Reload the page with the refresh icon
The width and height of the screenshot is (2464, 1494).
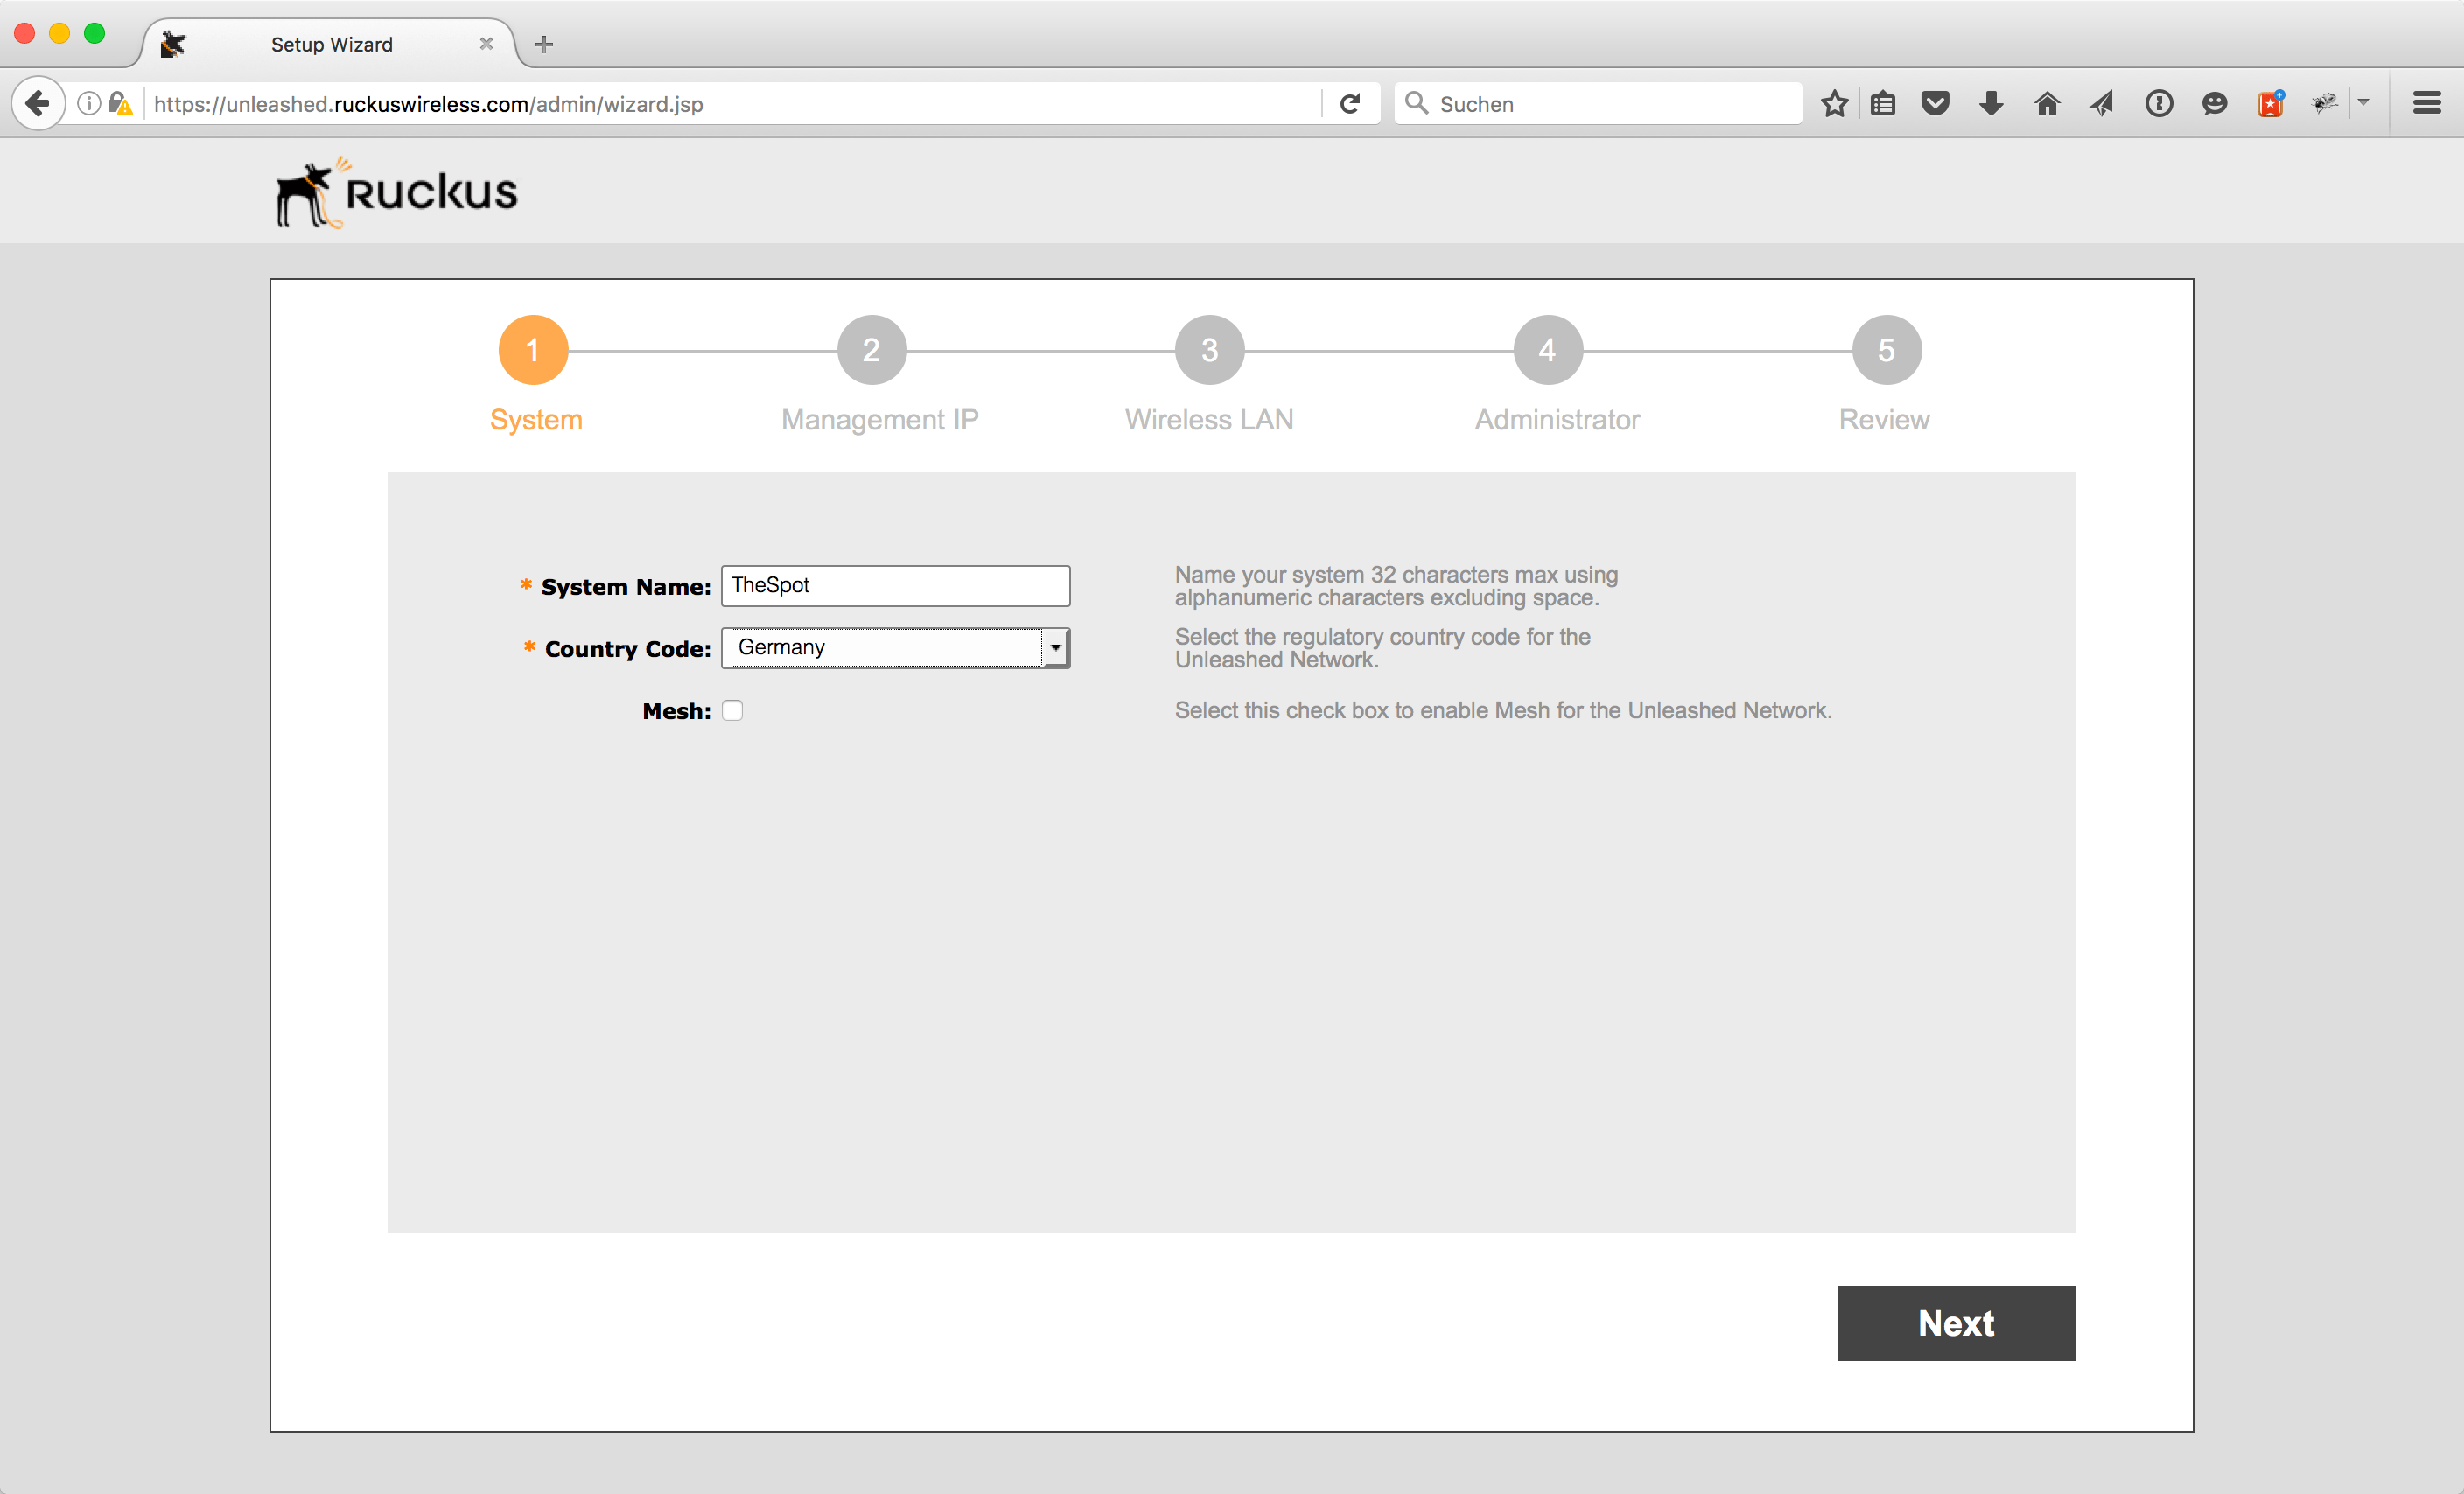click(x=1349, y=103)
